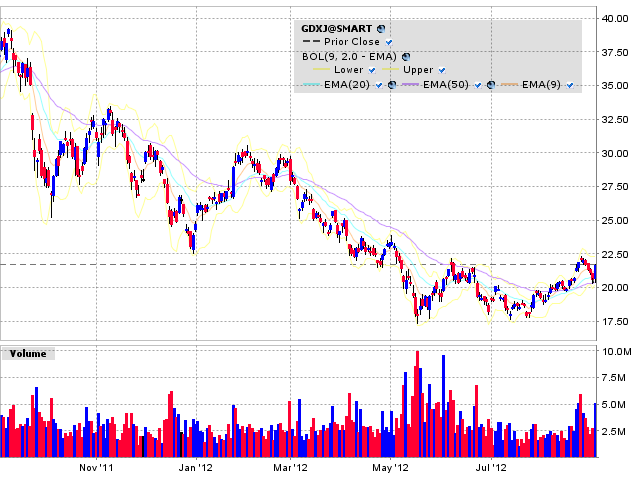Click the 17.50 price axis label

point(615,322)
